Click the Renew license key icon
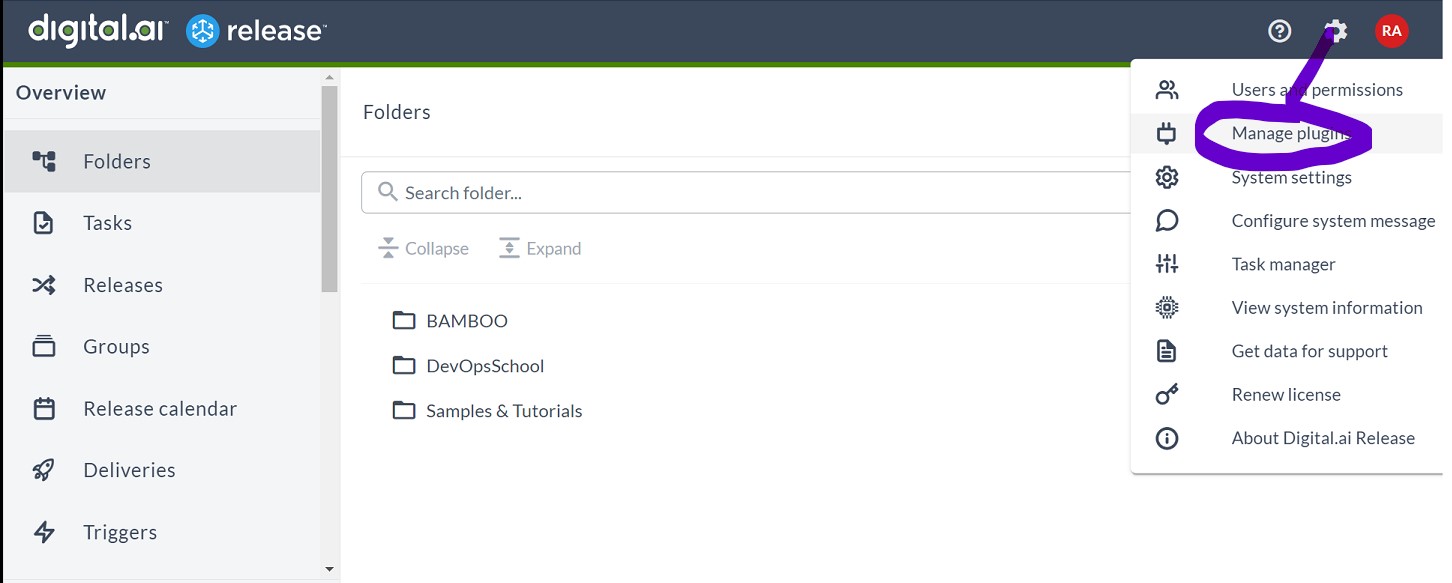The height and width of the screenshot is (583, 1452). tap(1167, 394)
